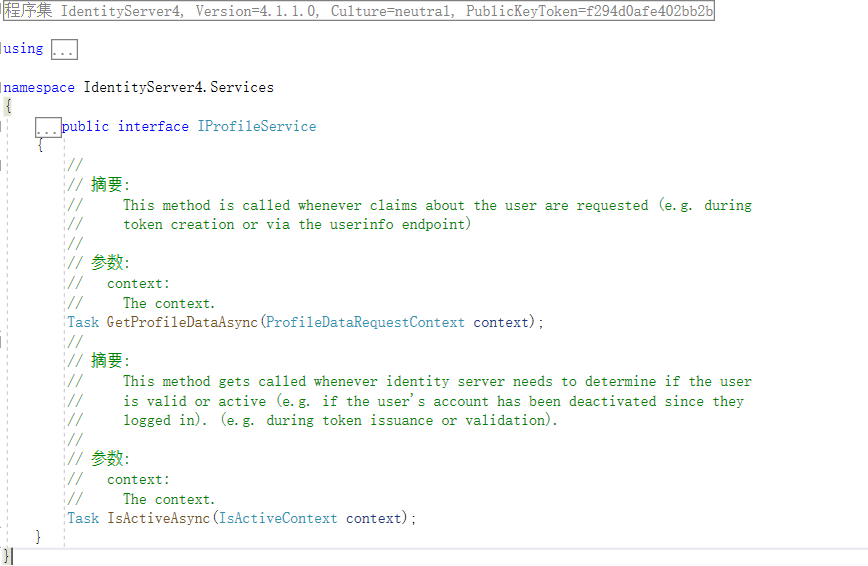The image size is (868, 566).
Task: Click the IProfileService interface name
Action: tap(257, 126)
